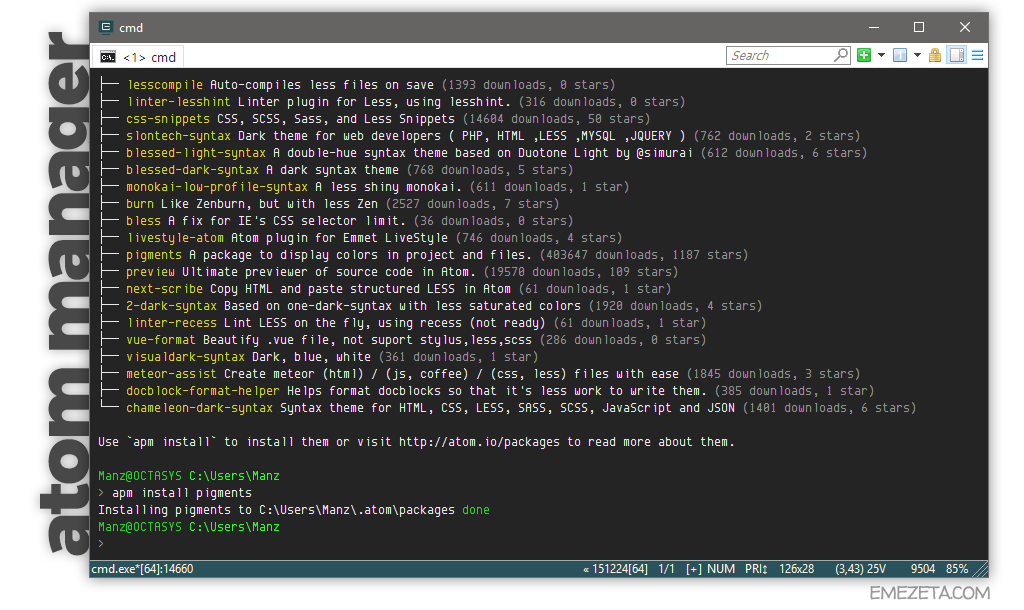Maximize the cmd window
Viewport: 1024px width, 610px height.
point(919,27)
